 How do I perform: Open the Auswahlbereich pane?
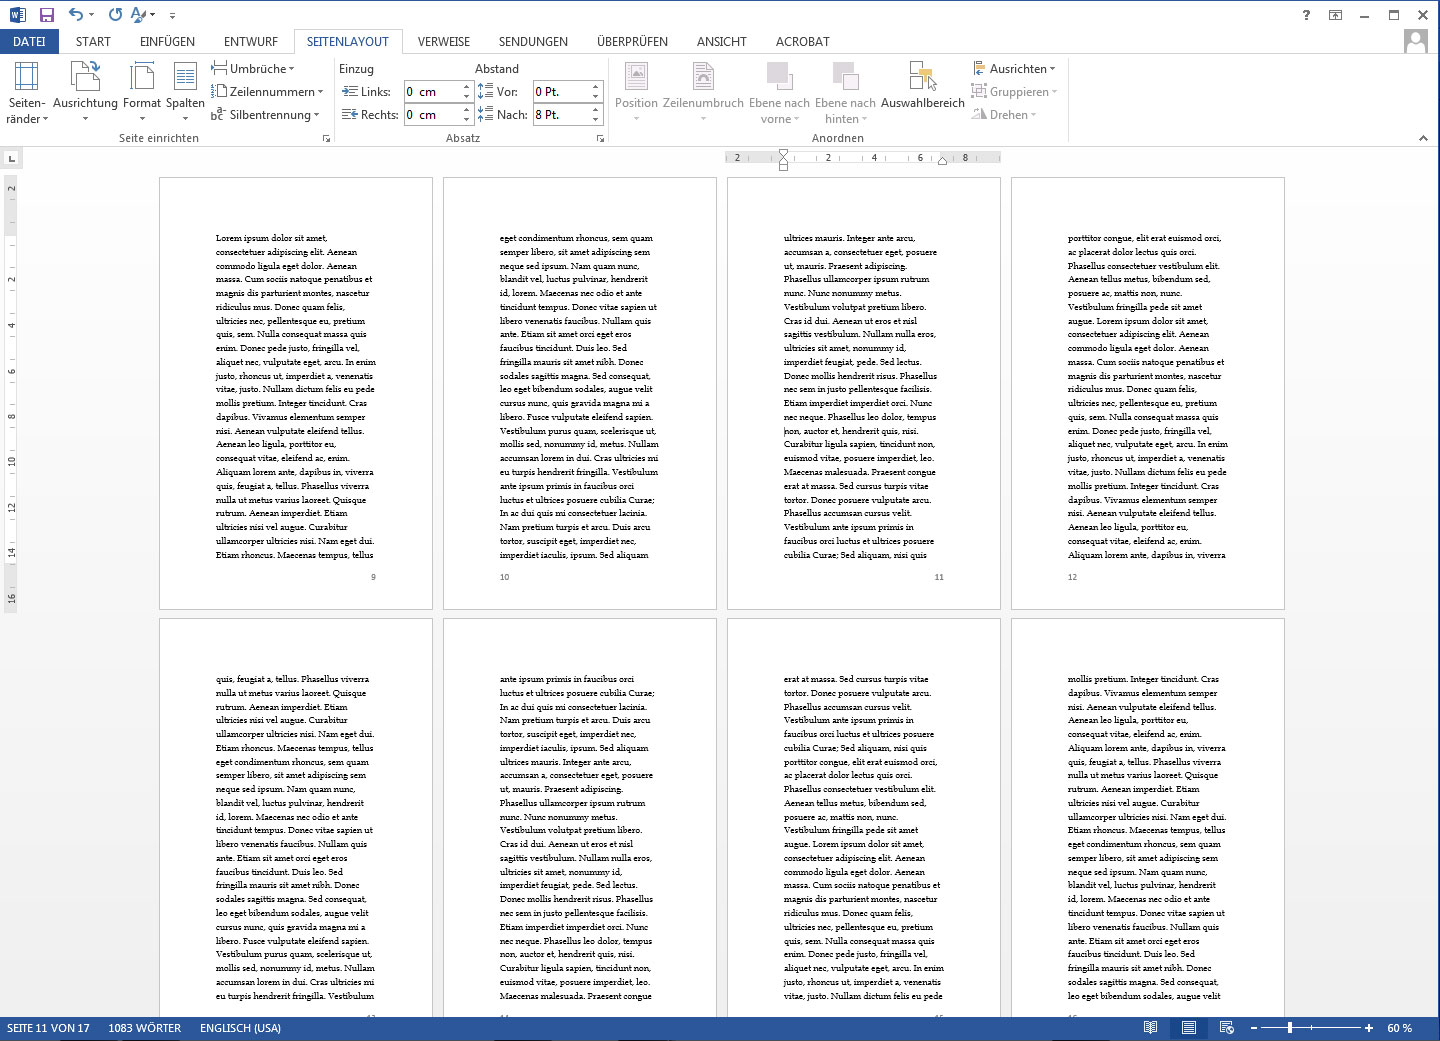[x=922, y=90]
